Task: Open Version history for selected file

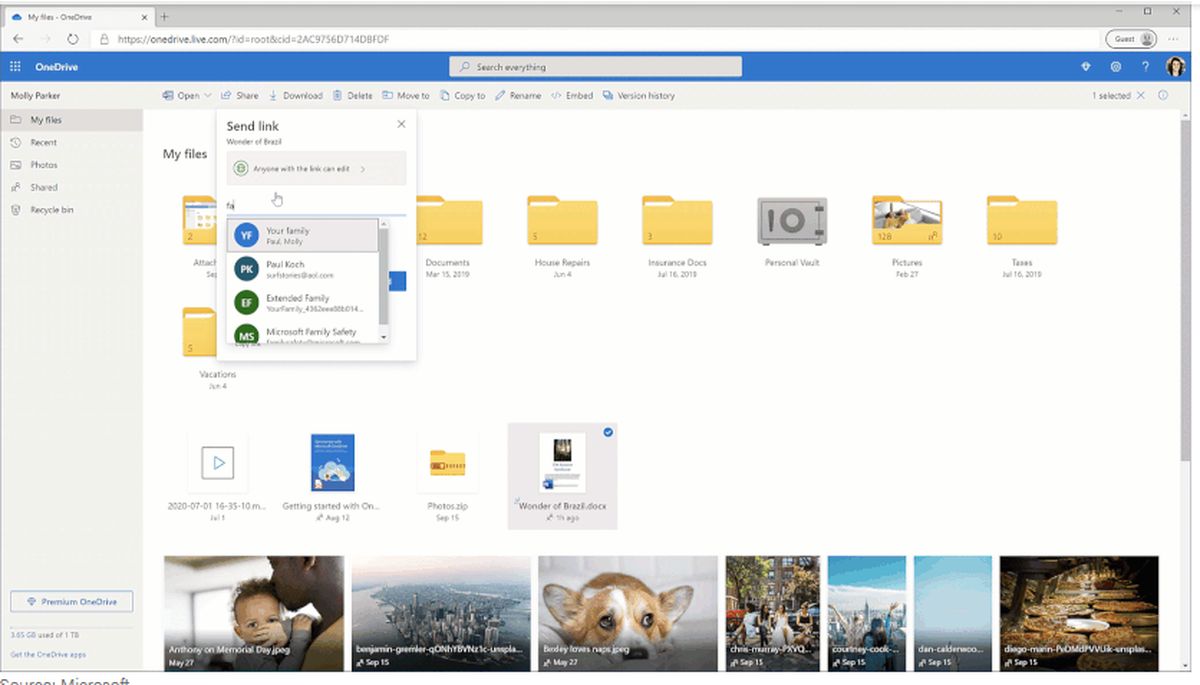Action: click(638, 96)
